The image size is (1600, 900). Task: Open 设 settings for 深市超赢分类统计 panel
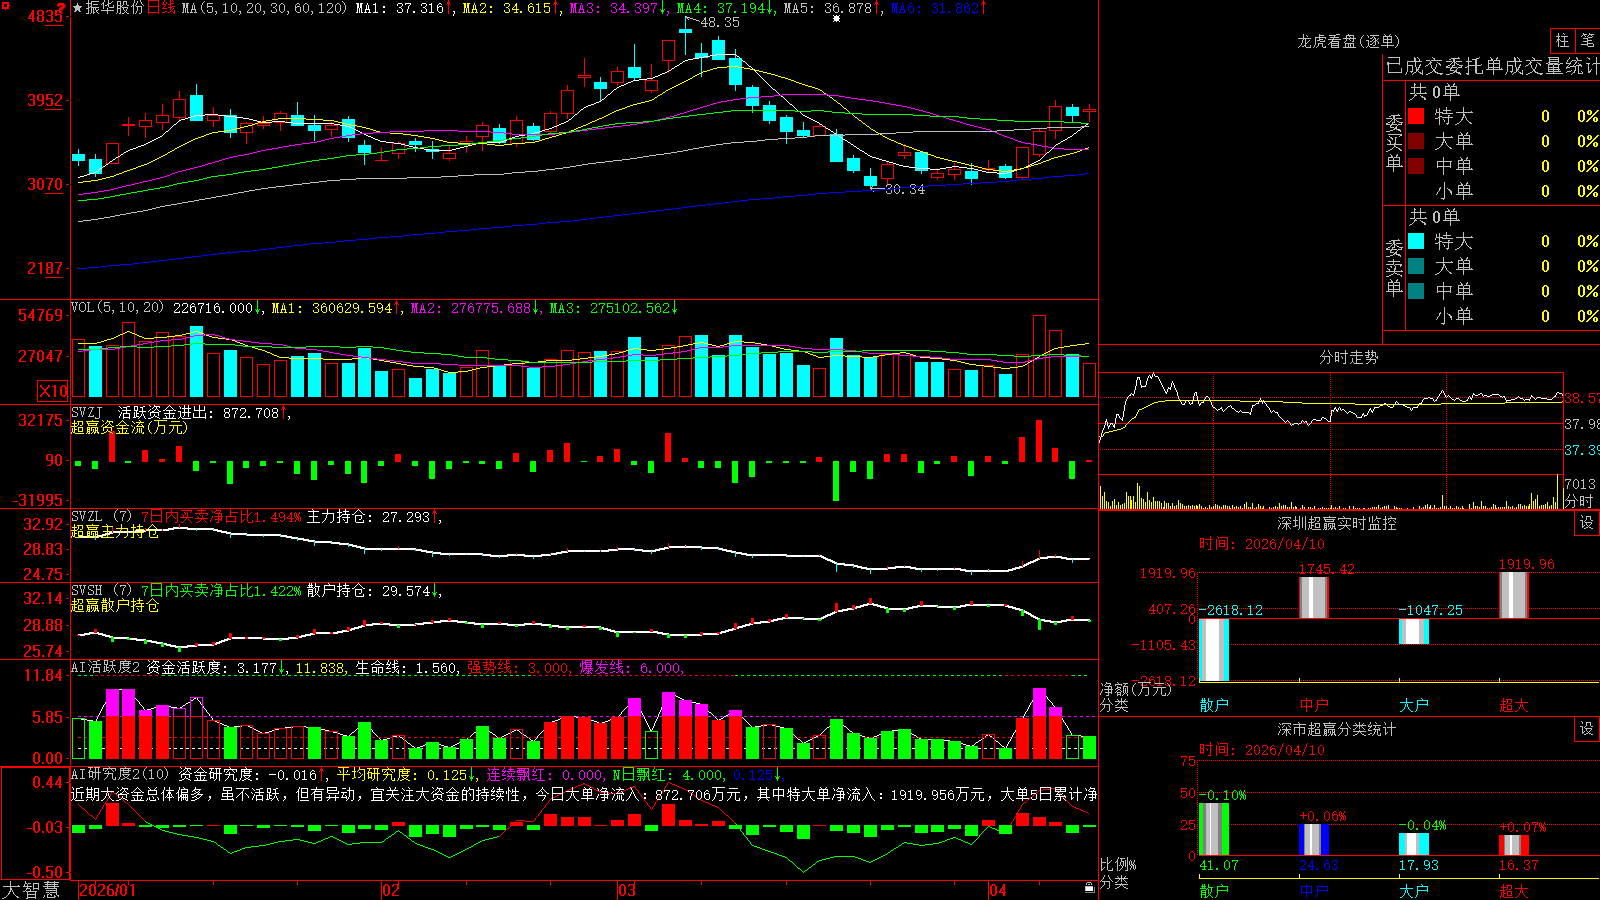(x=1587, y=729)
